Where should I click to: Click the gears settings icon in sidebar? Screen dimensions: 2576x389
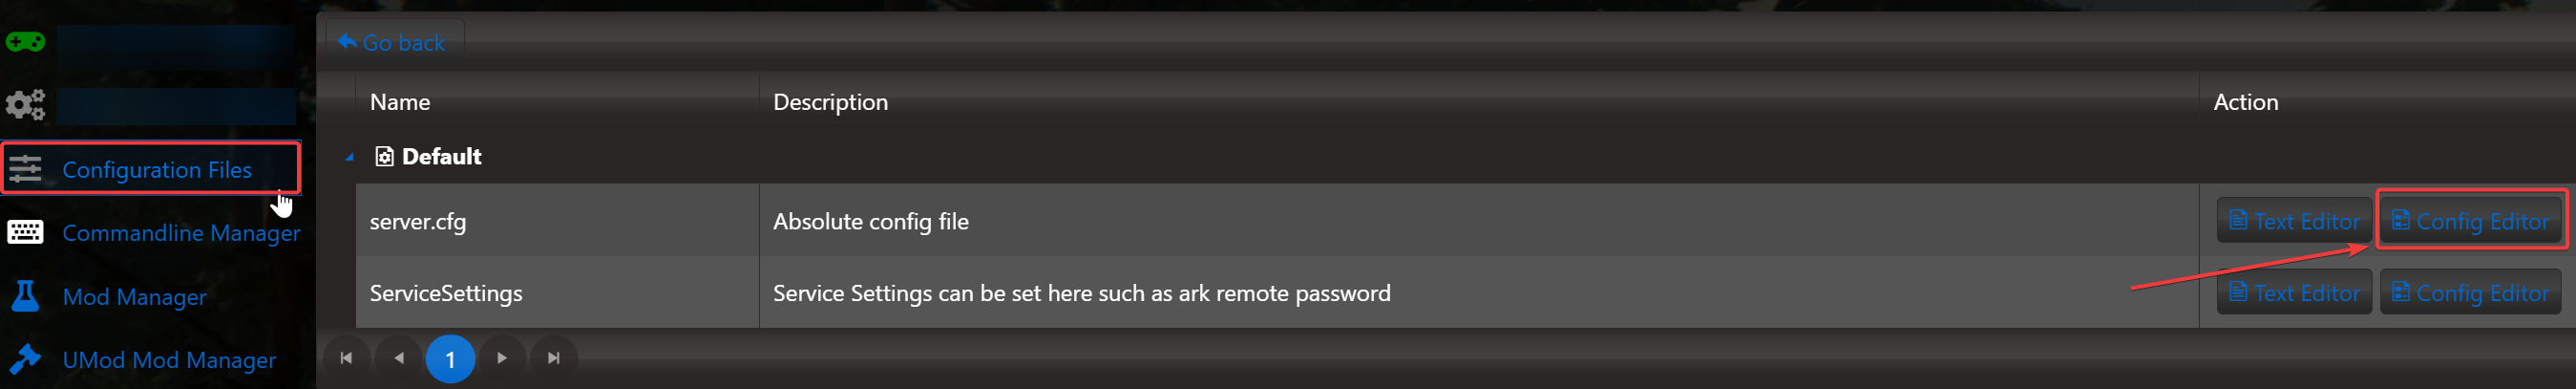[x=25, y=104]
